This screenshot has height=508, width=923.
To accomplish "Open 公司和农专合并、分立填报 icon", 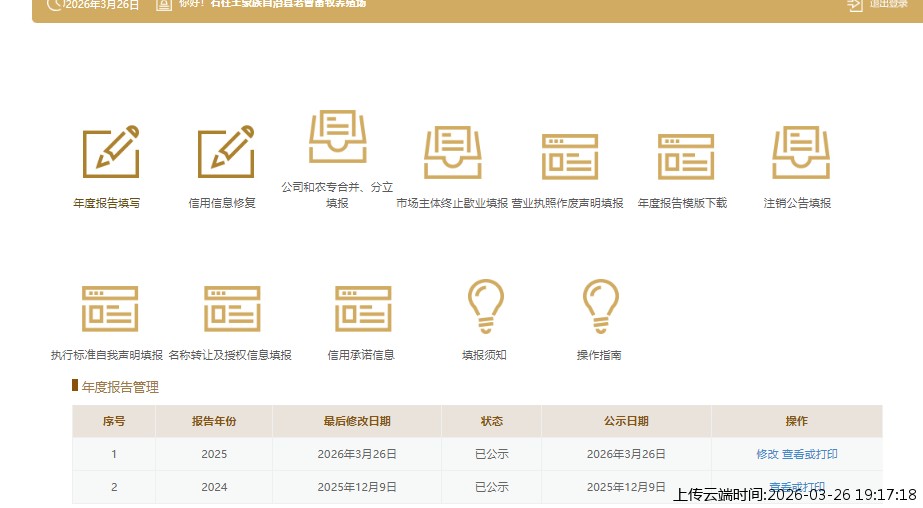I will pos(338,137).
